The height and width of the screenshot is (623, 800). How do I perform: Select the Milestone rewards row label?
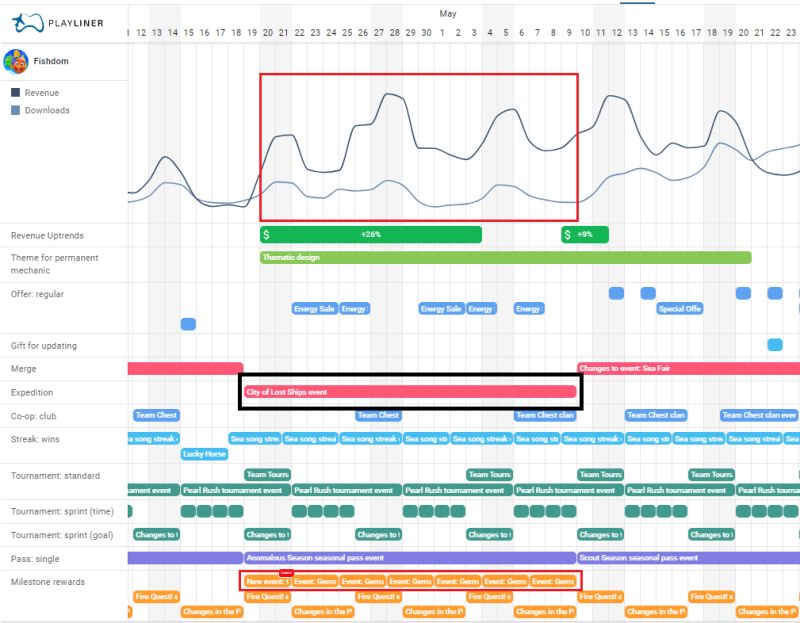pyautogui.click(x=47, y=582)
